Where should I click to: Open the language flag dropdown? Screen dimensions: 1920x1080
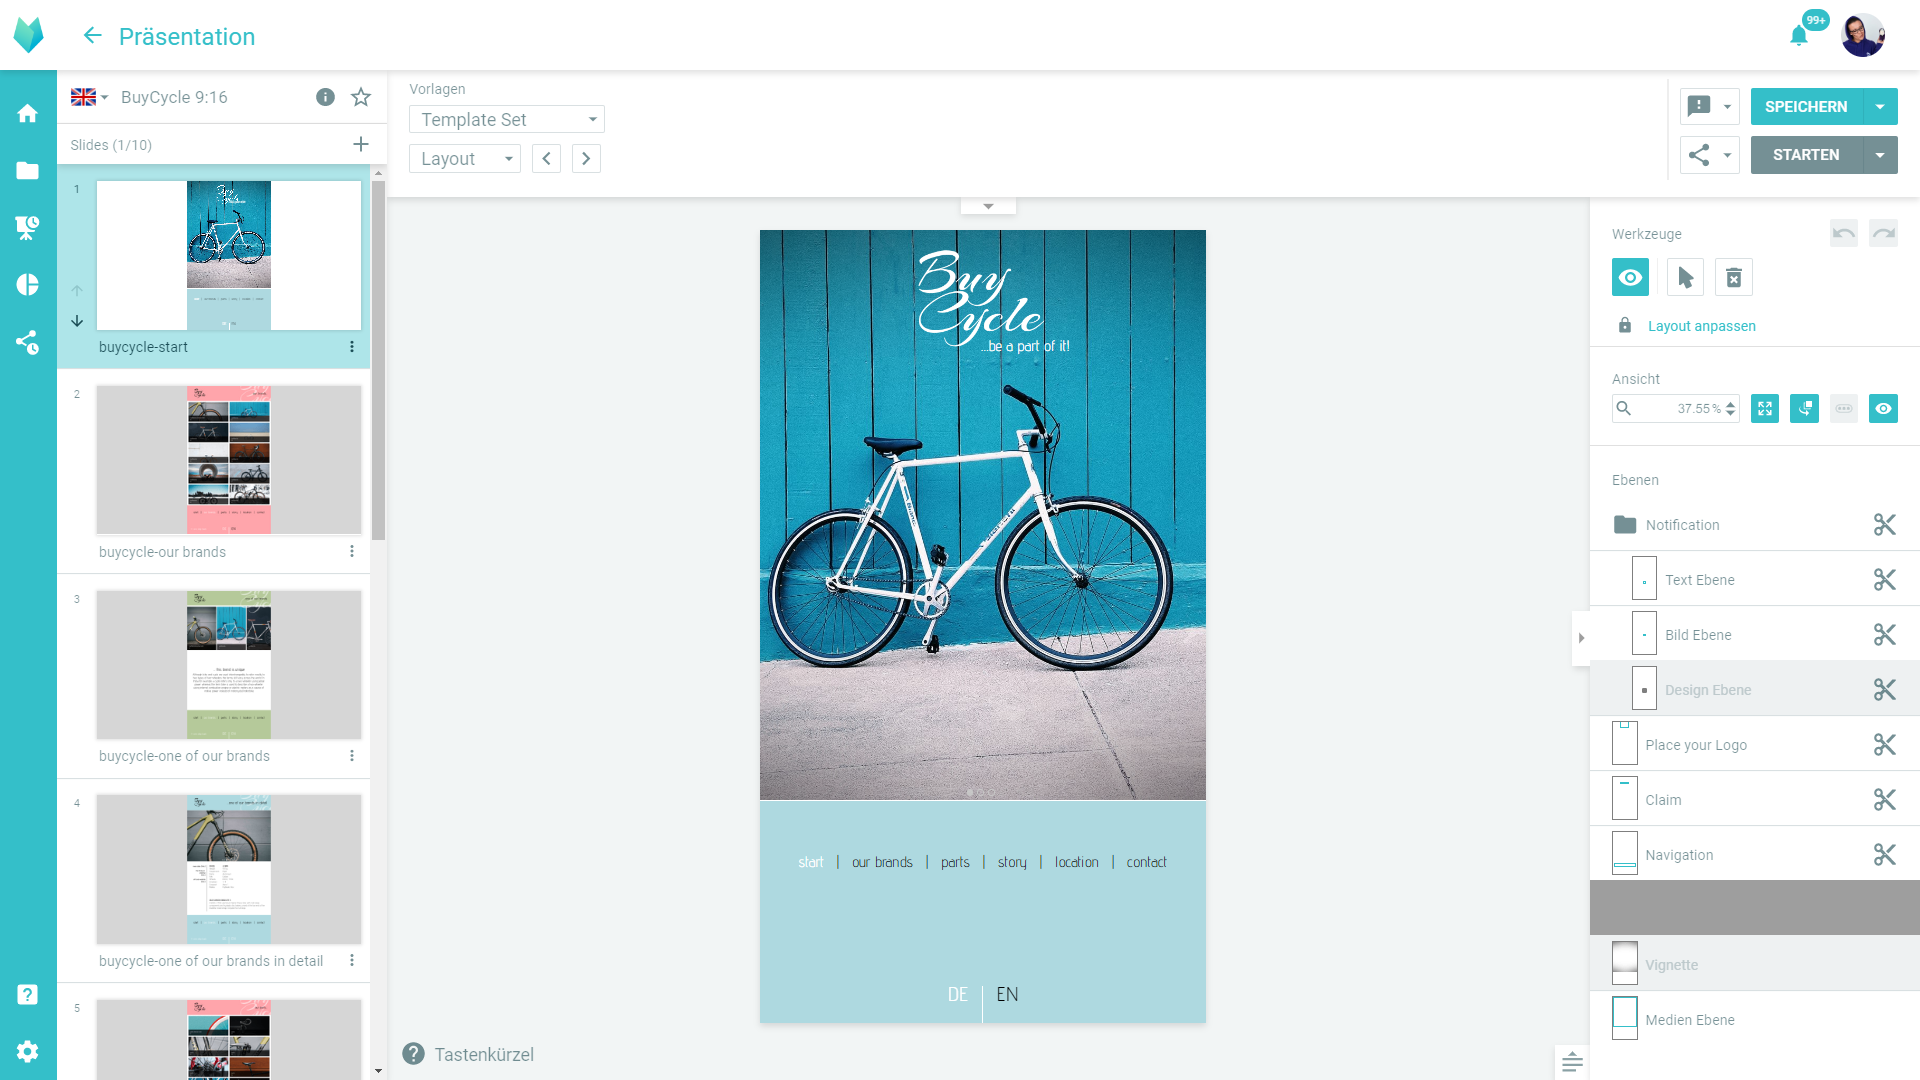[x=89, y=97]
